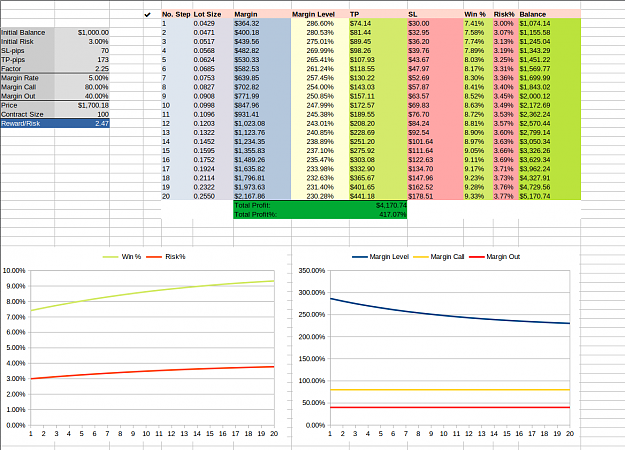Click SL cell $30.00

[x=435, y=24]
